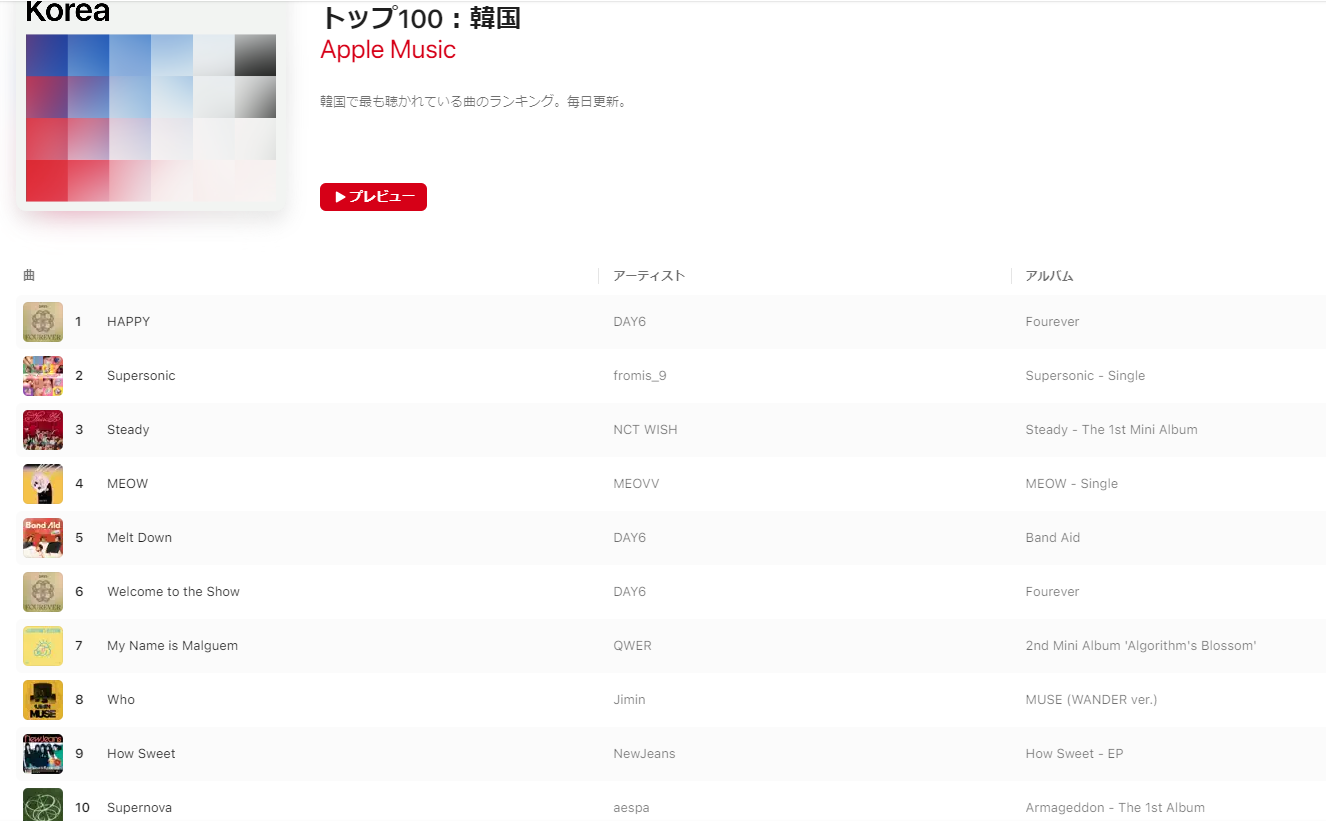Select the song title Steady
1326x821 pixels.
pyautogui.click(x=128, y=430)
